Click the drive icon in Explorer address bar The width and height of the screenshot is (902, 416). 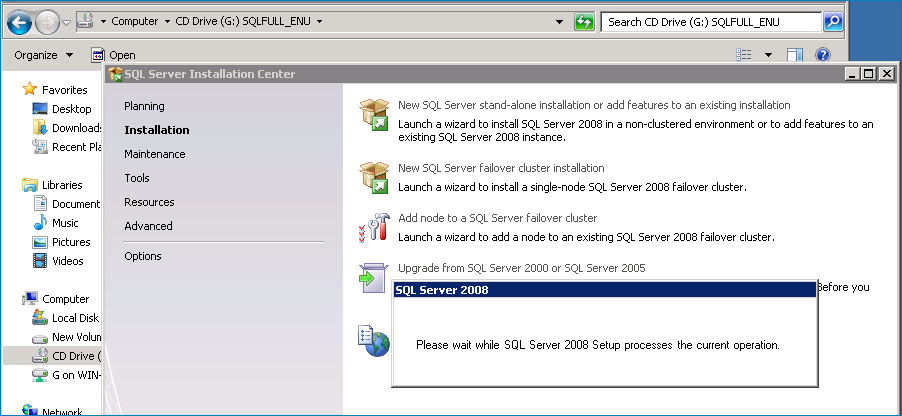point(85,21)
